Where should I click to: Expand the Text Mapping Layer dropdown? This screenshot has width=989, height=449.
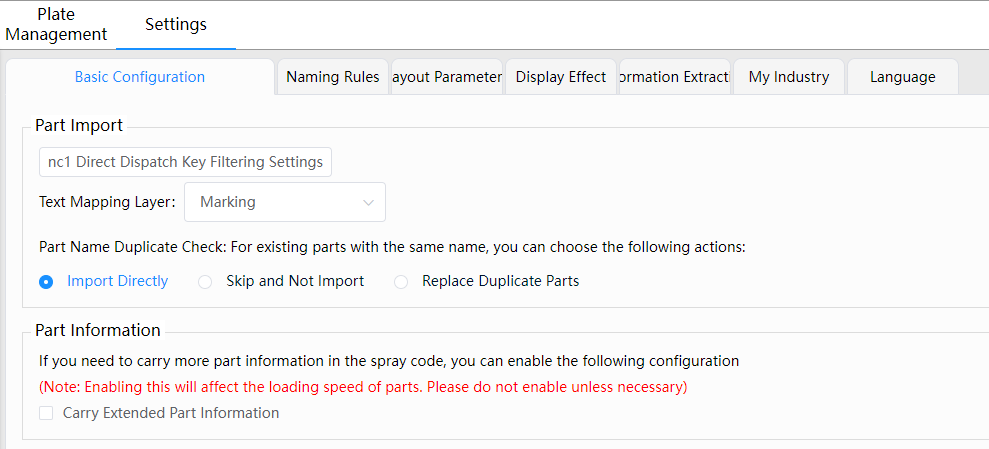coord(285,202)
